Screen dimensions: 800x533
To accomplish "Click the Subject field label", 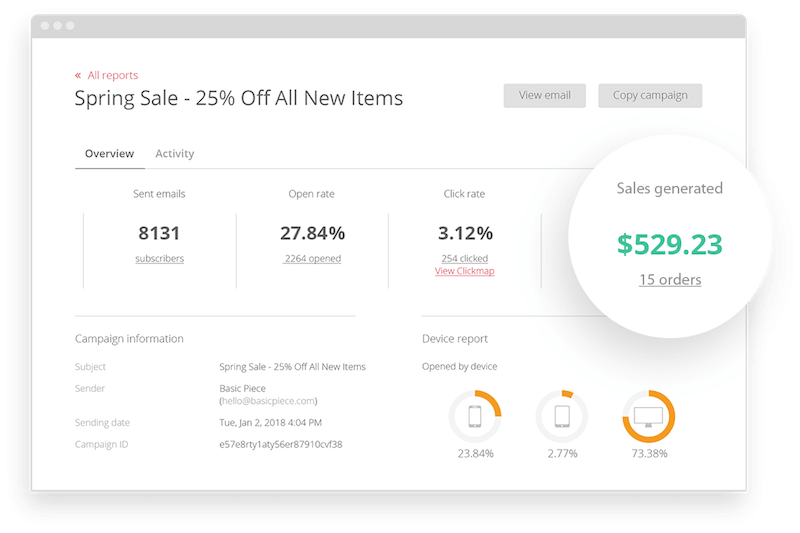I will point(90,367).
